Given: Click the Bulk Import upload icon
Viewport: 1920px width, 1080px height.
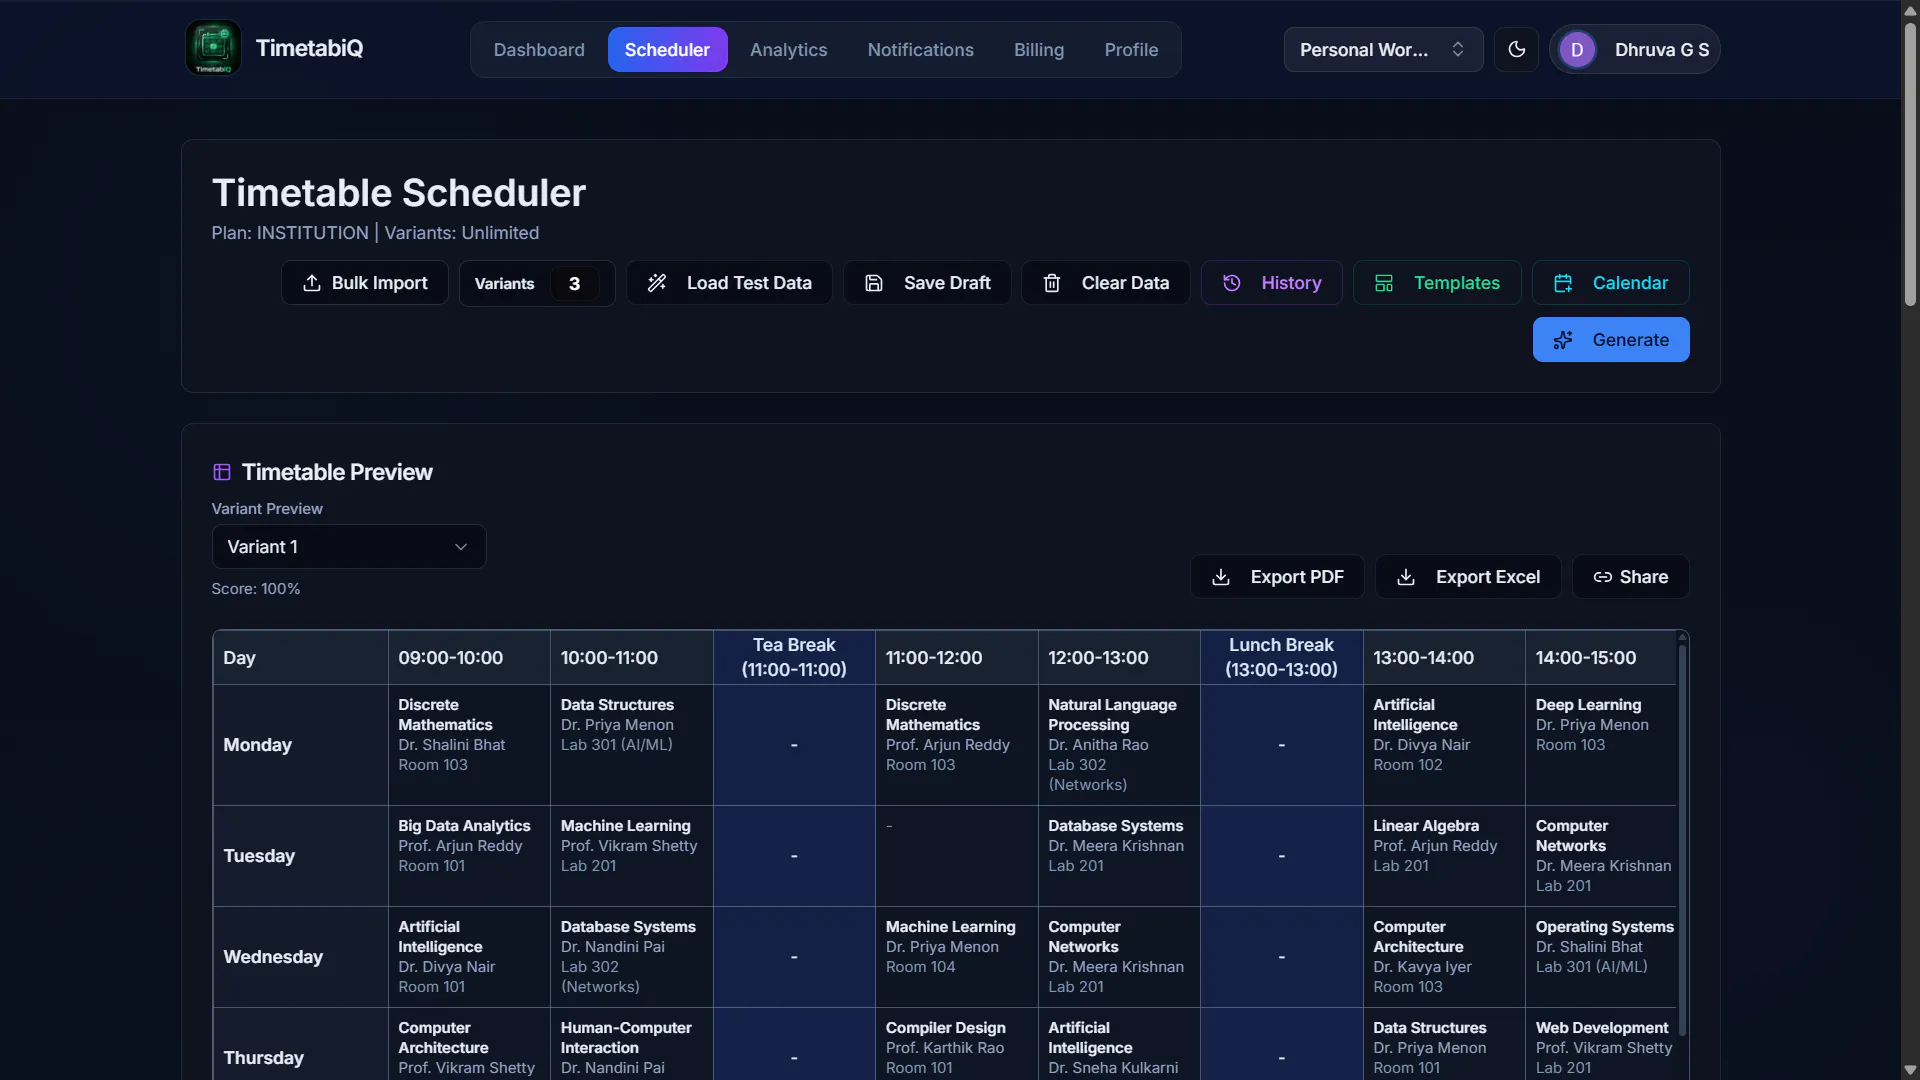Looking at the screenshot, I should point(312,283).
